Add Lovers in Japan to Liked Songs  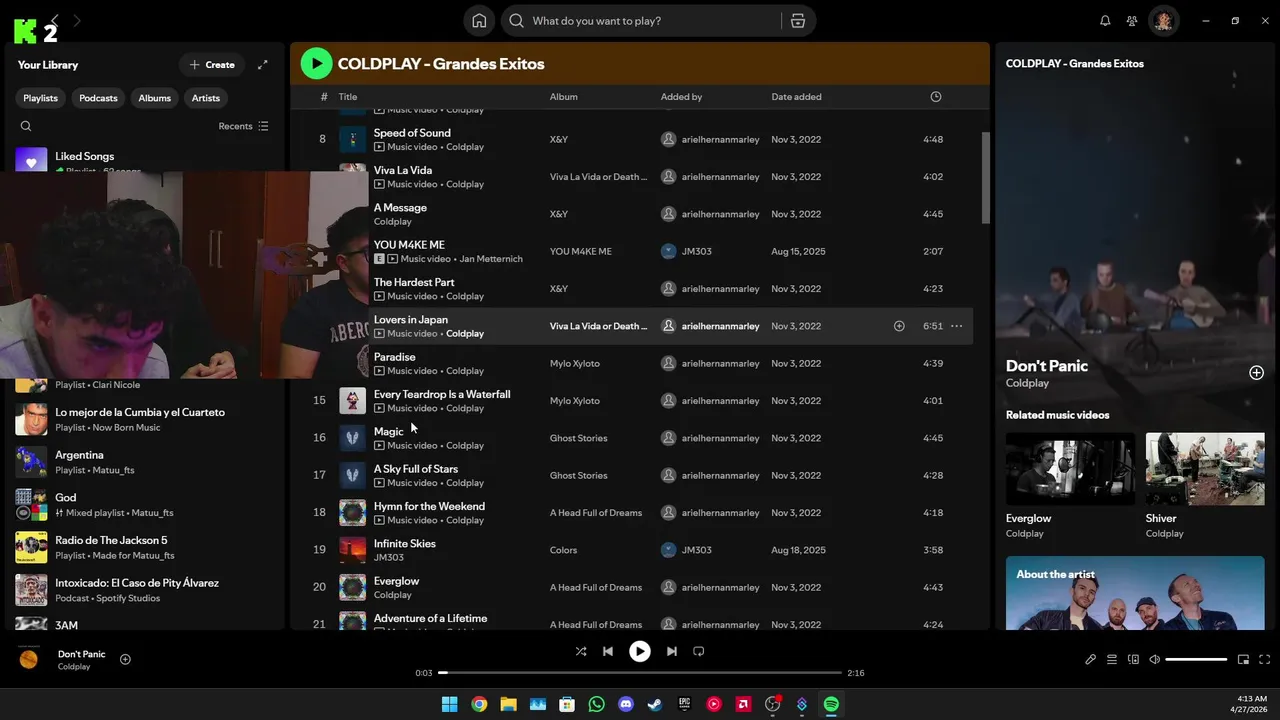(x=899, y=326)
